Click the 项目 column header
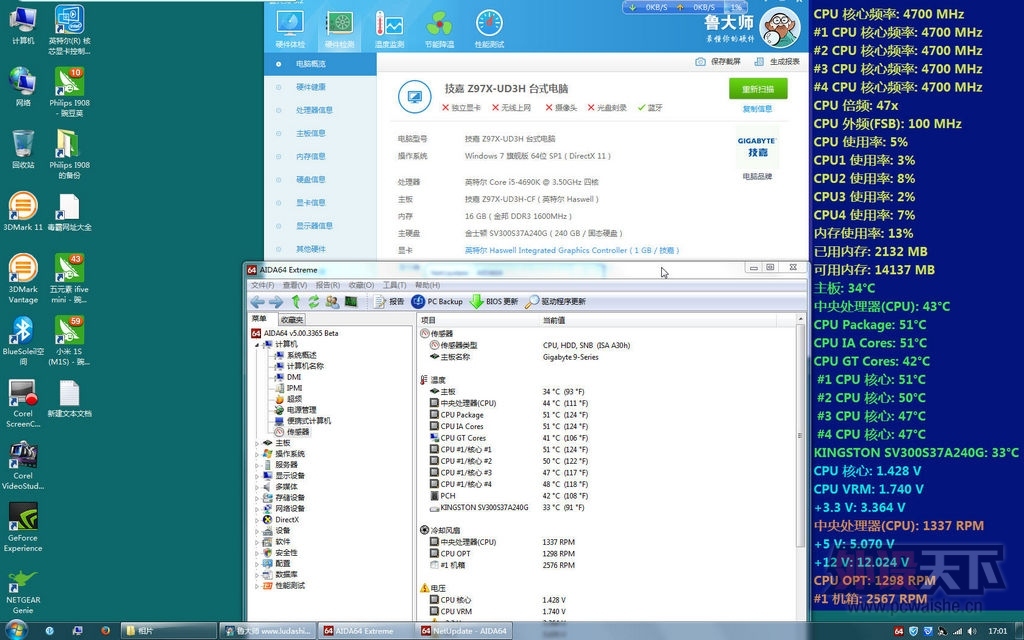1024x640 pixels. coord(428,320)
